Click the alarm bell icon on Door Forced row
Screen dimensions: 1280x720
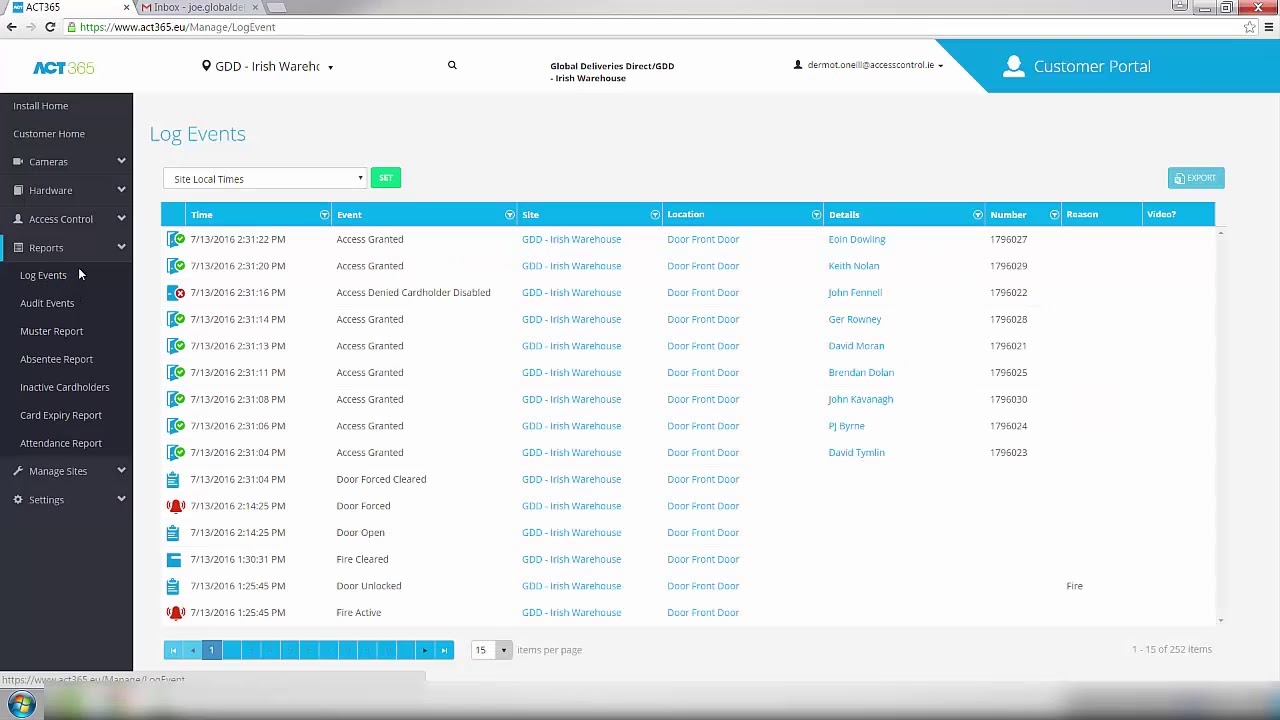176,506
